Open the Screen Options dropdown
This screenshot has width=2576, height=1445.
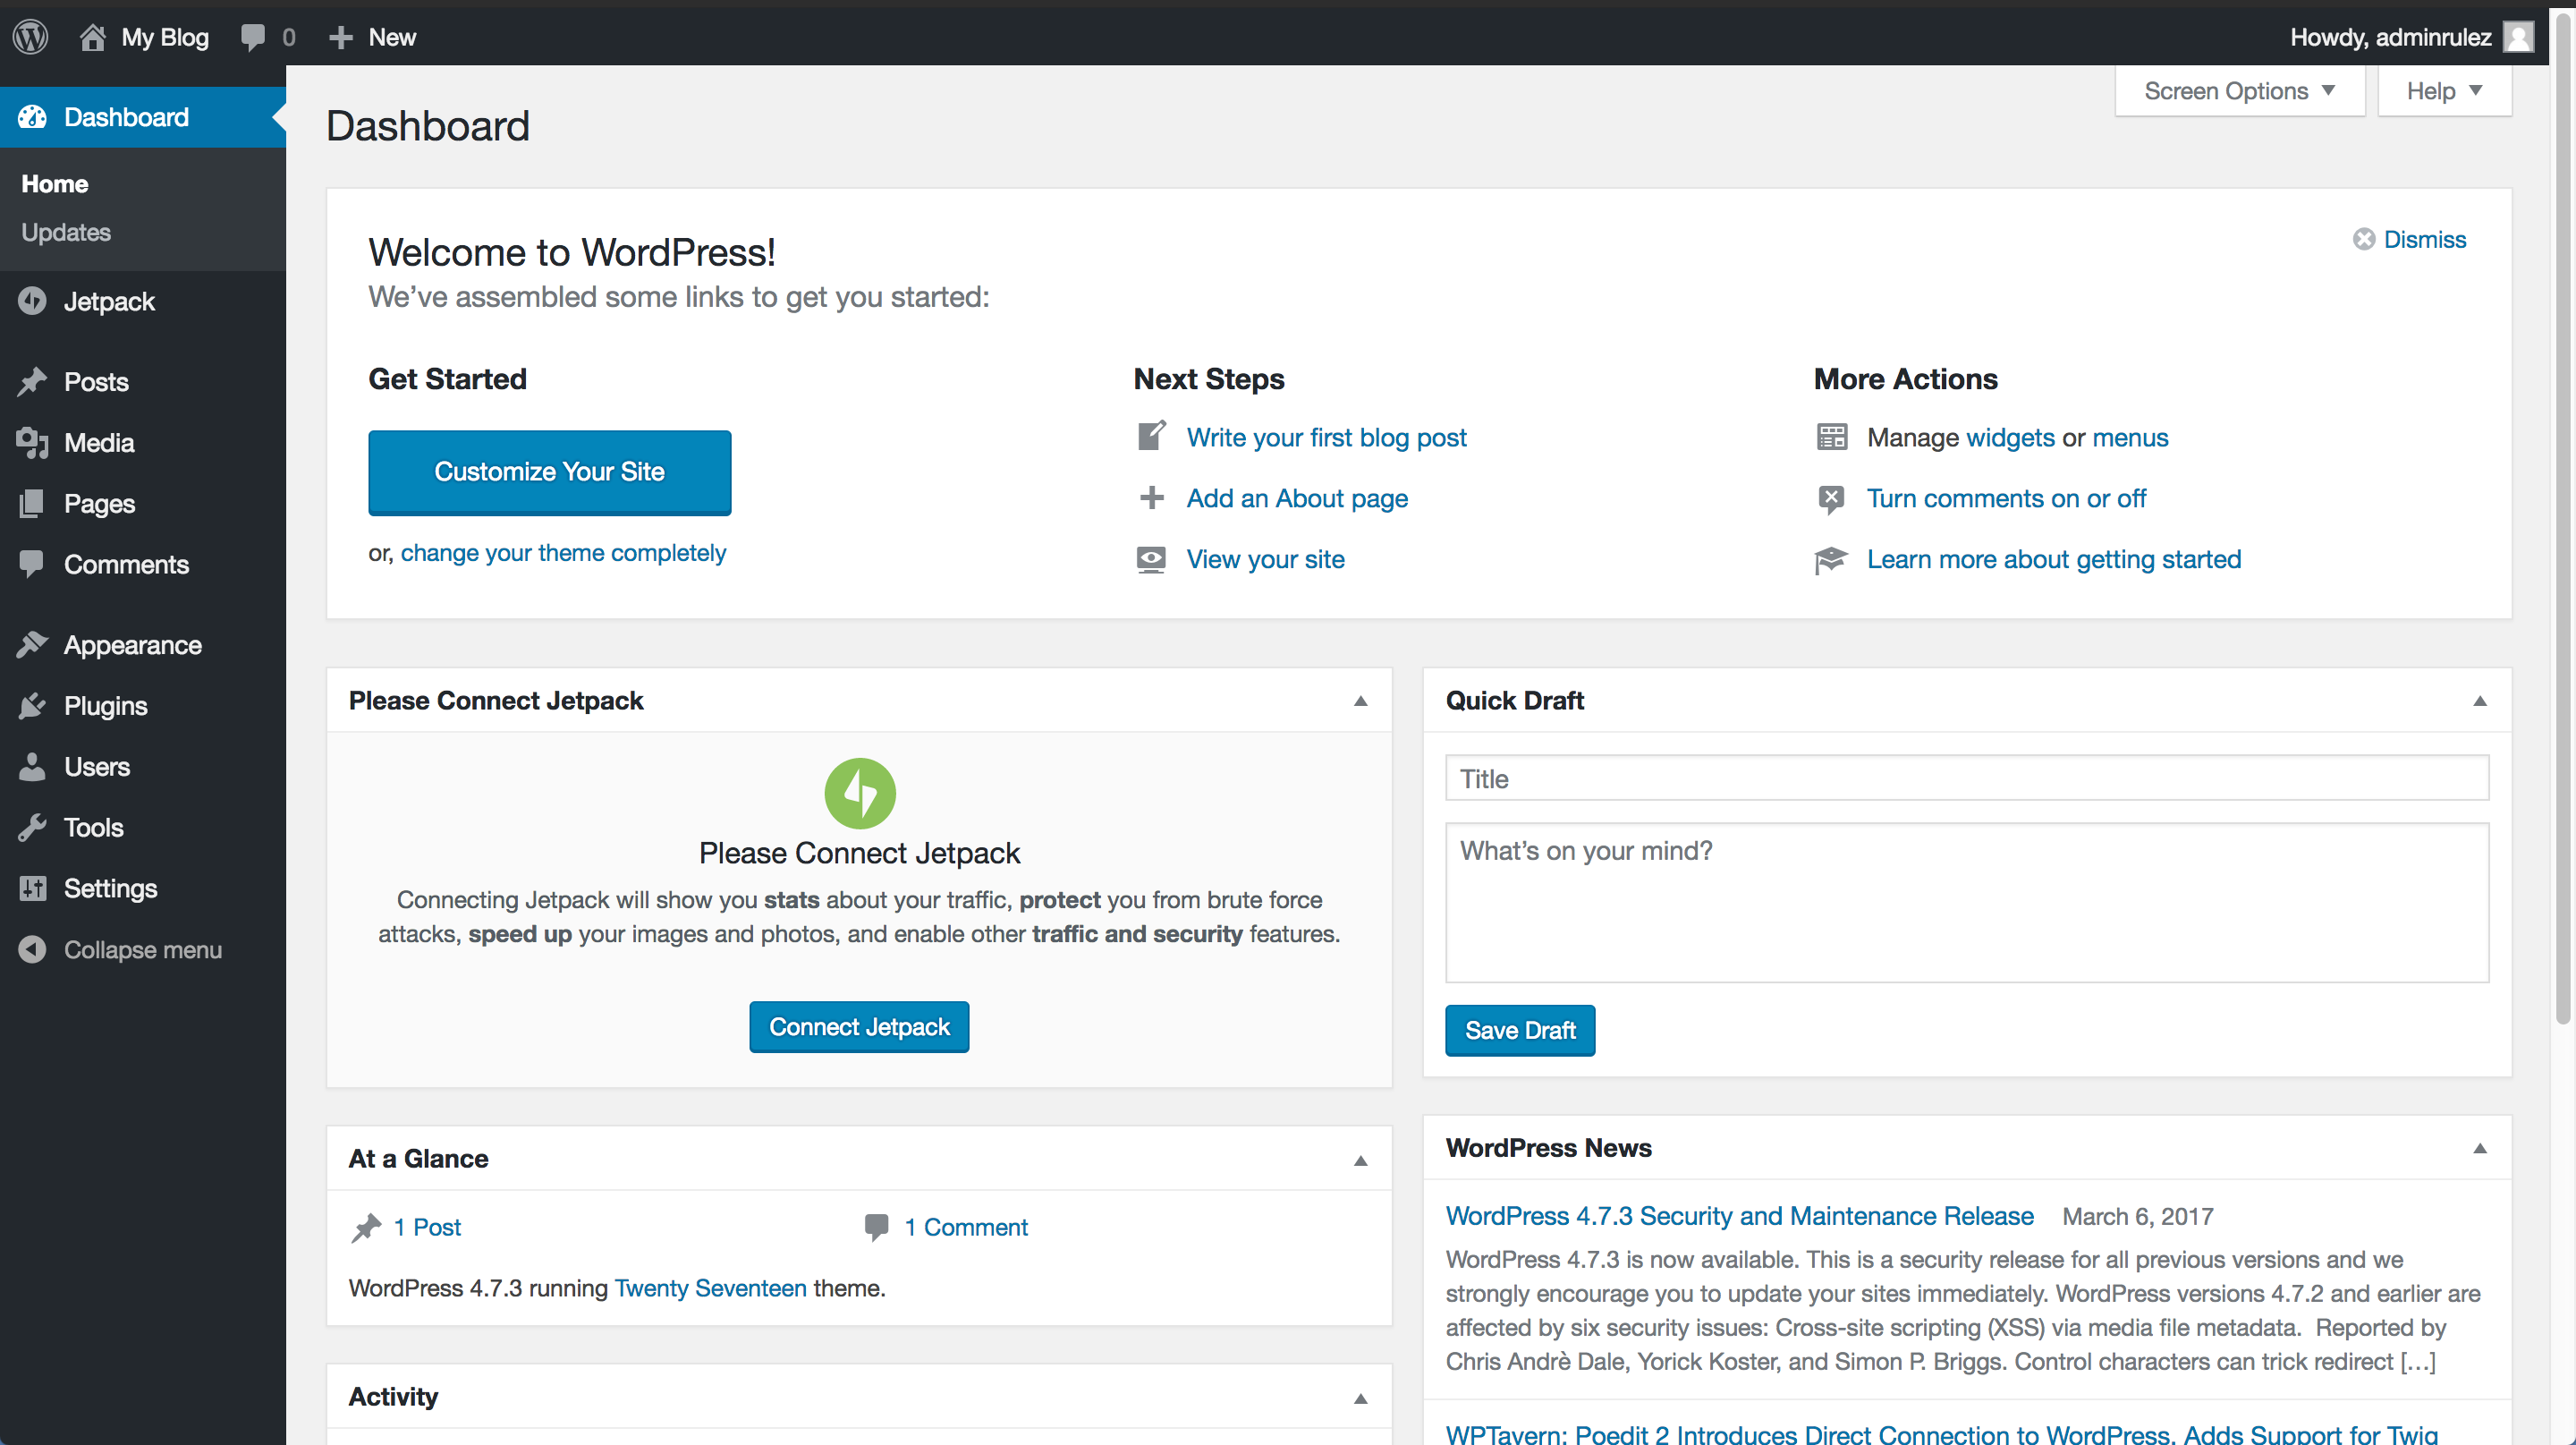click(2238, 91)
